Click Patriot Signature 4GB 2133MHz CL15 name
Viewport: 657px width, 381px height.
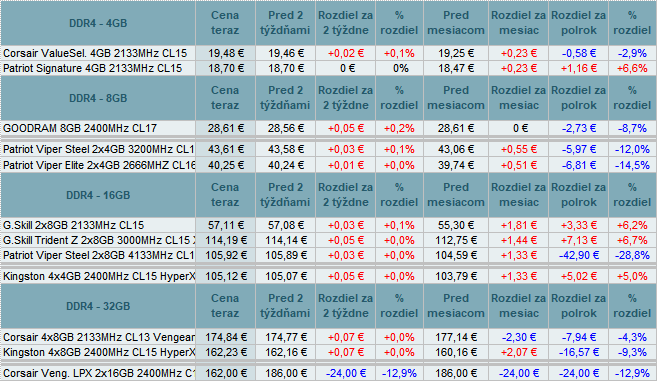[93, 68]
